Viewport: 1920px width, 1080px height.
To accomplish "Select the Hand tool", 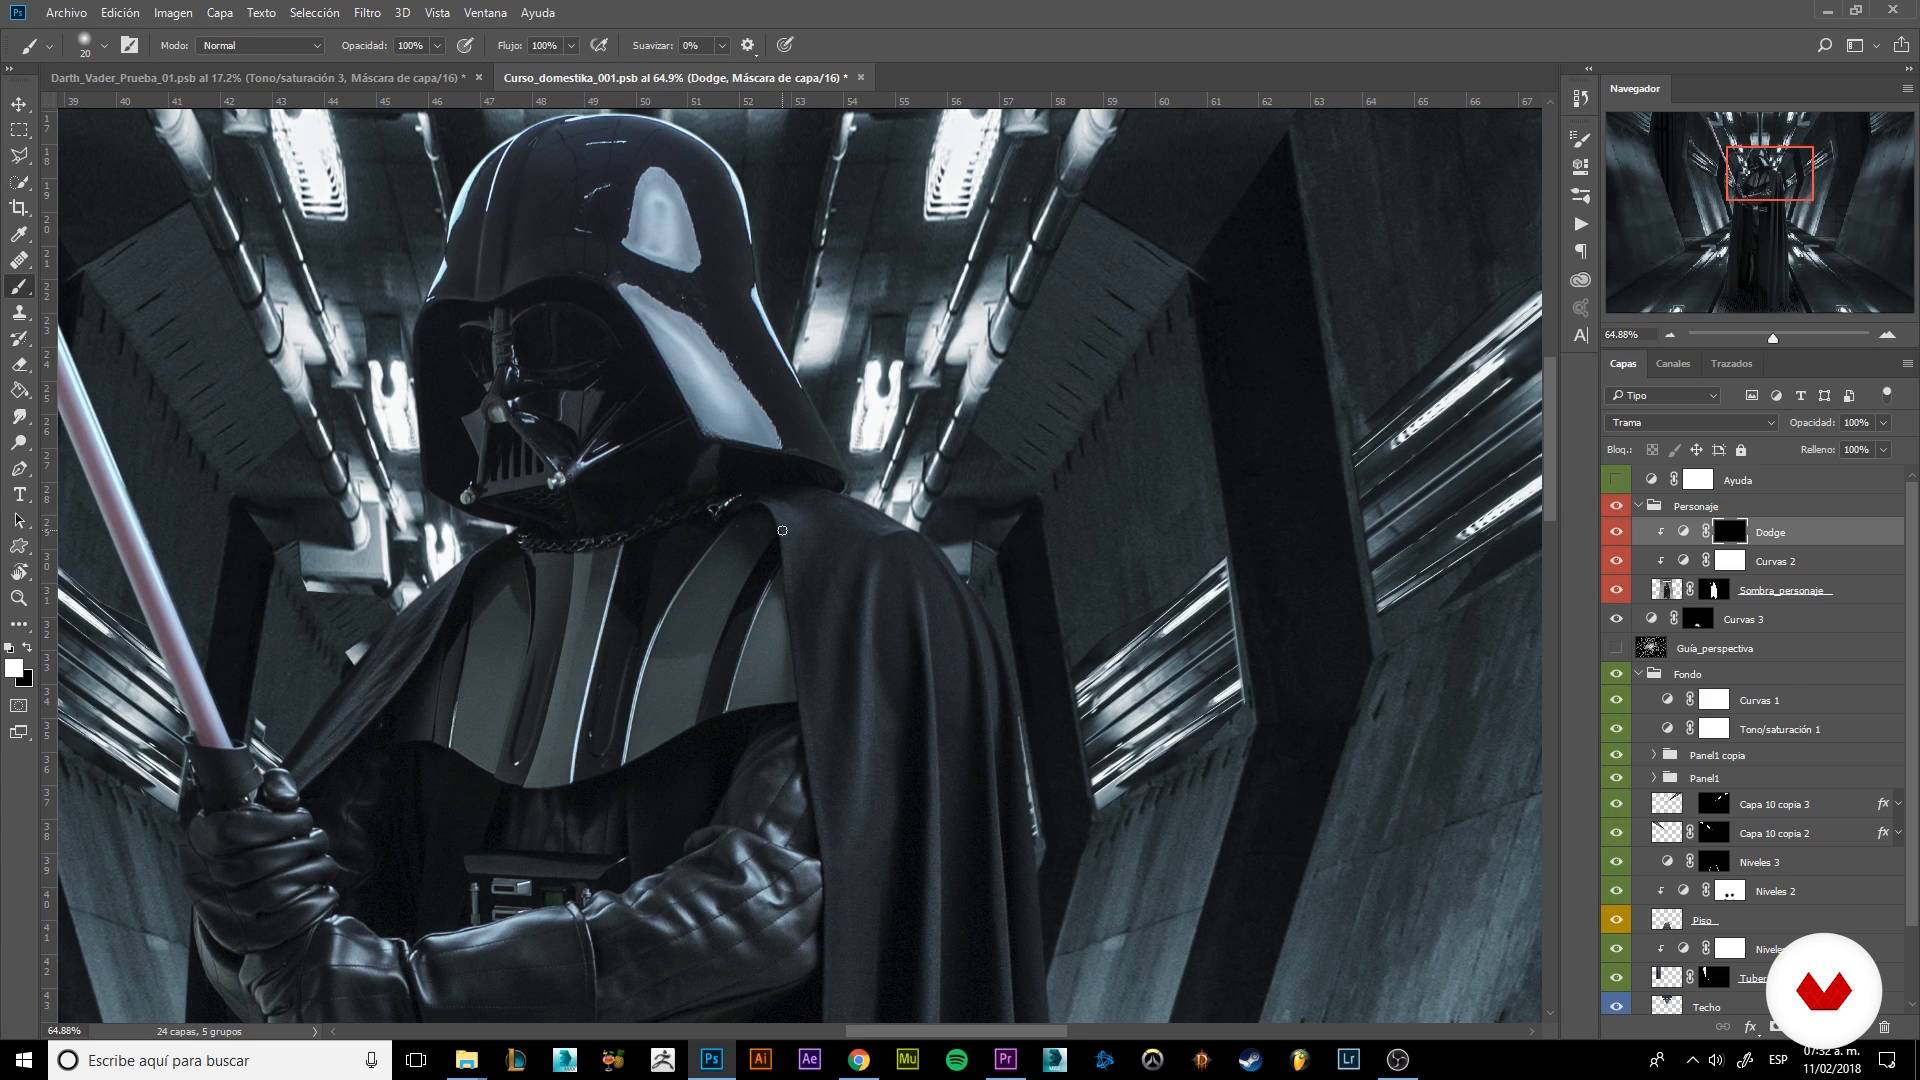I will (19, 572).
